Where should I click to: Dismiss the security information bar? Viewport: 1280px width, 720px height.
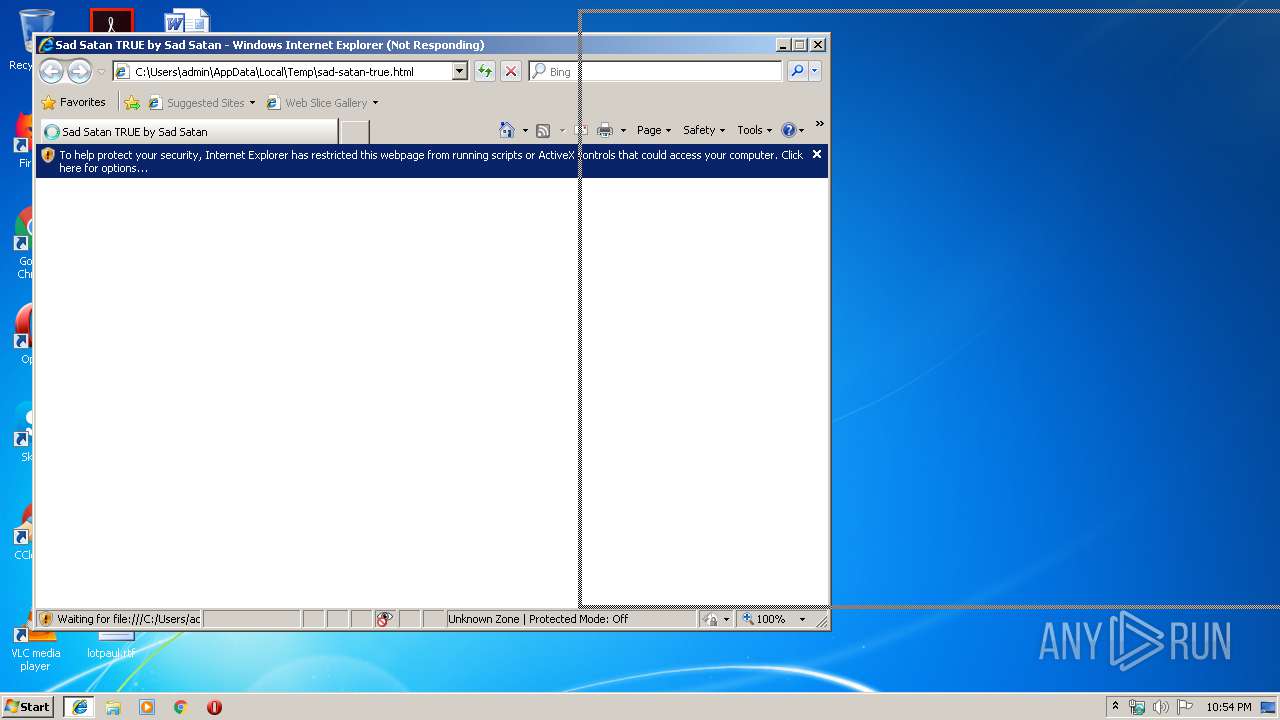(x=817, y=154)
